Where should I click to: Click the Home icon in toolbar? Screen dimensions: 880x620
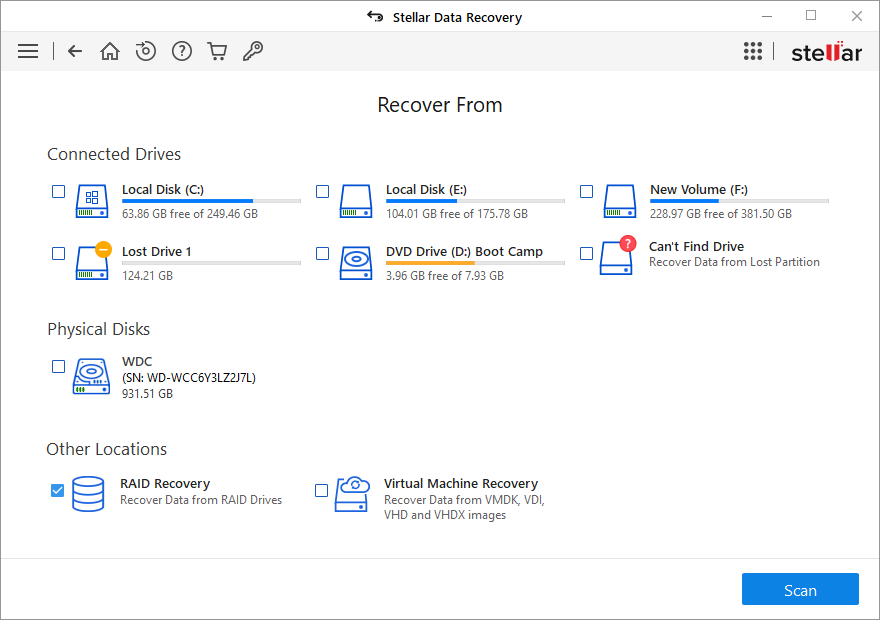pos(110,51)
